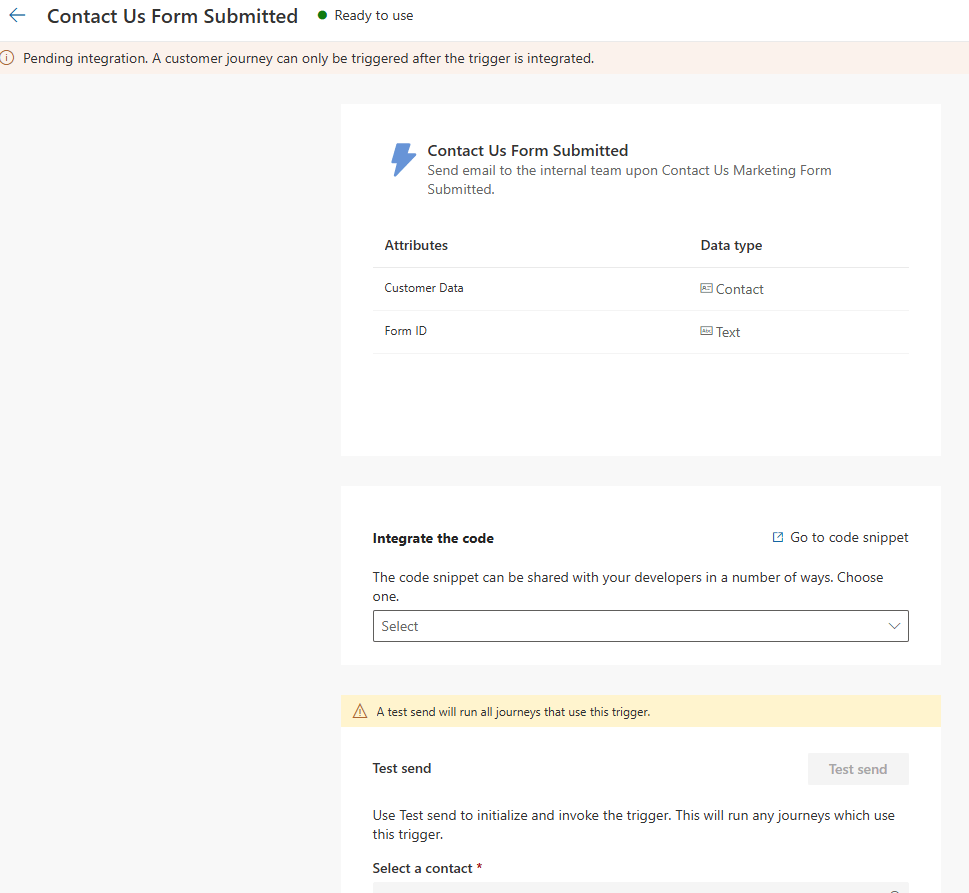The height and width of the screenshot is (893, 969).
Task: Click the green Ready to use status dot
Action: 322,16
